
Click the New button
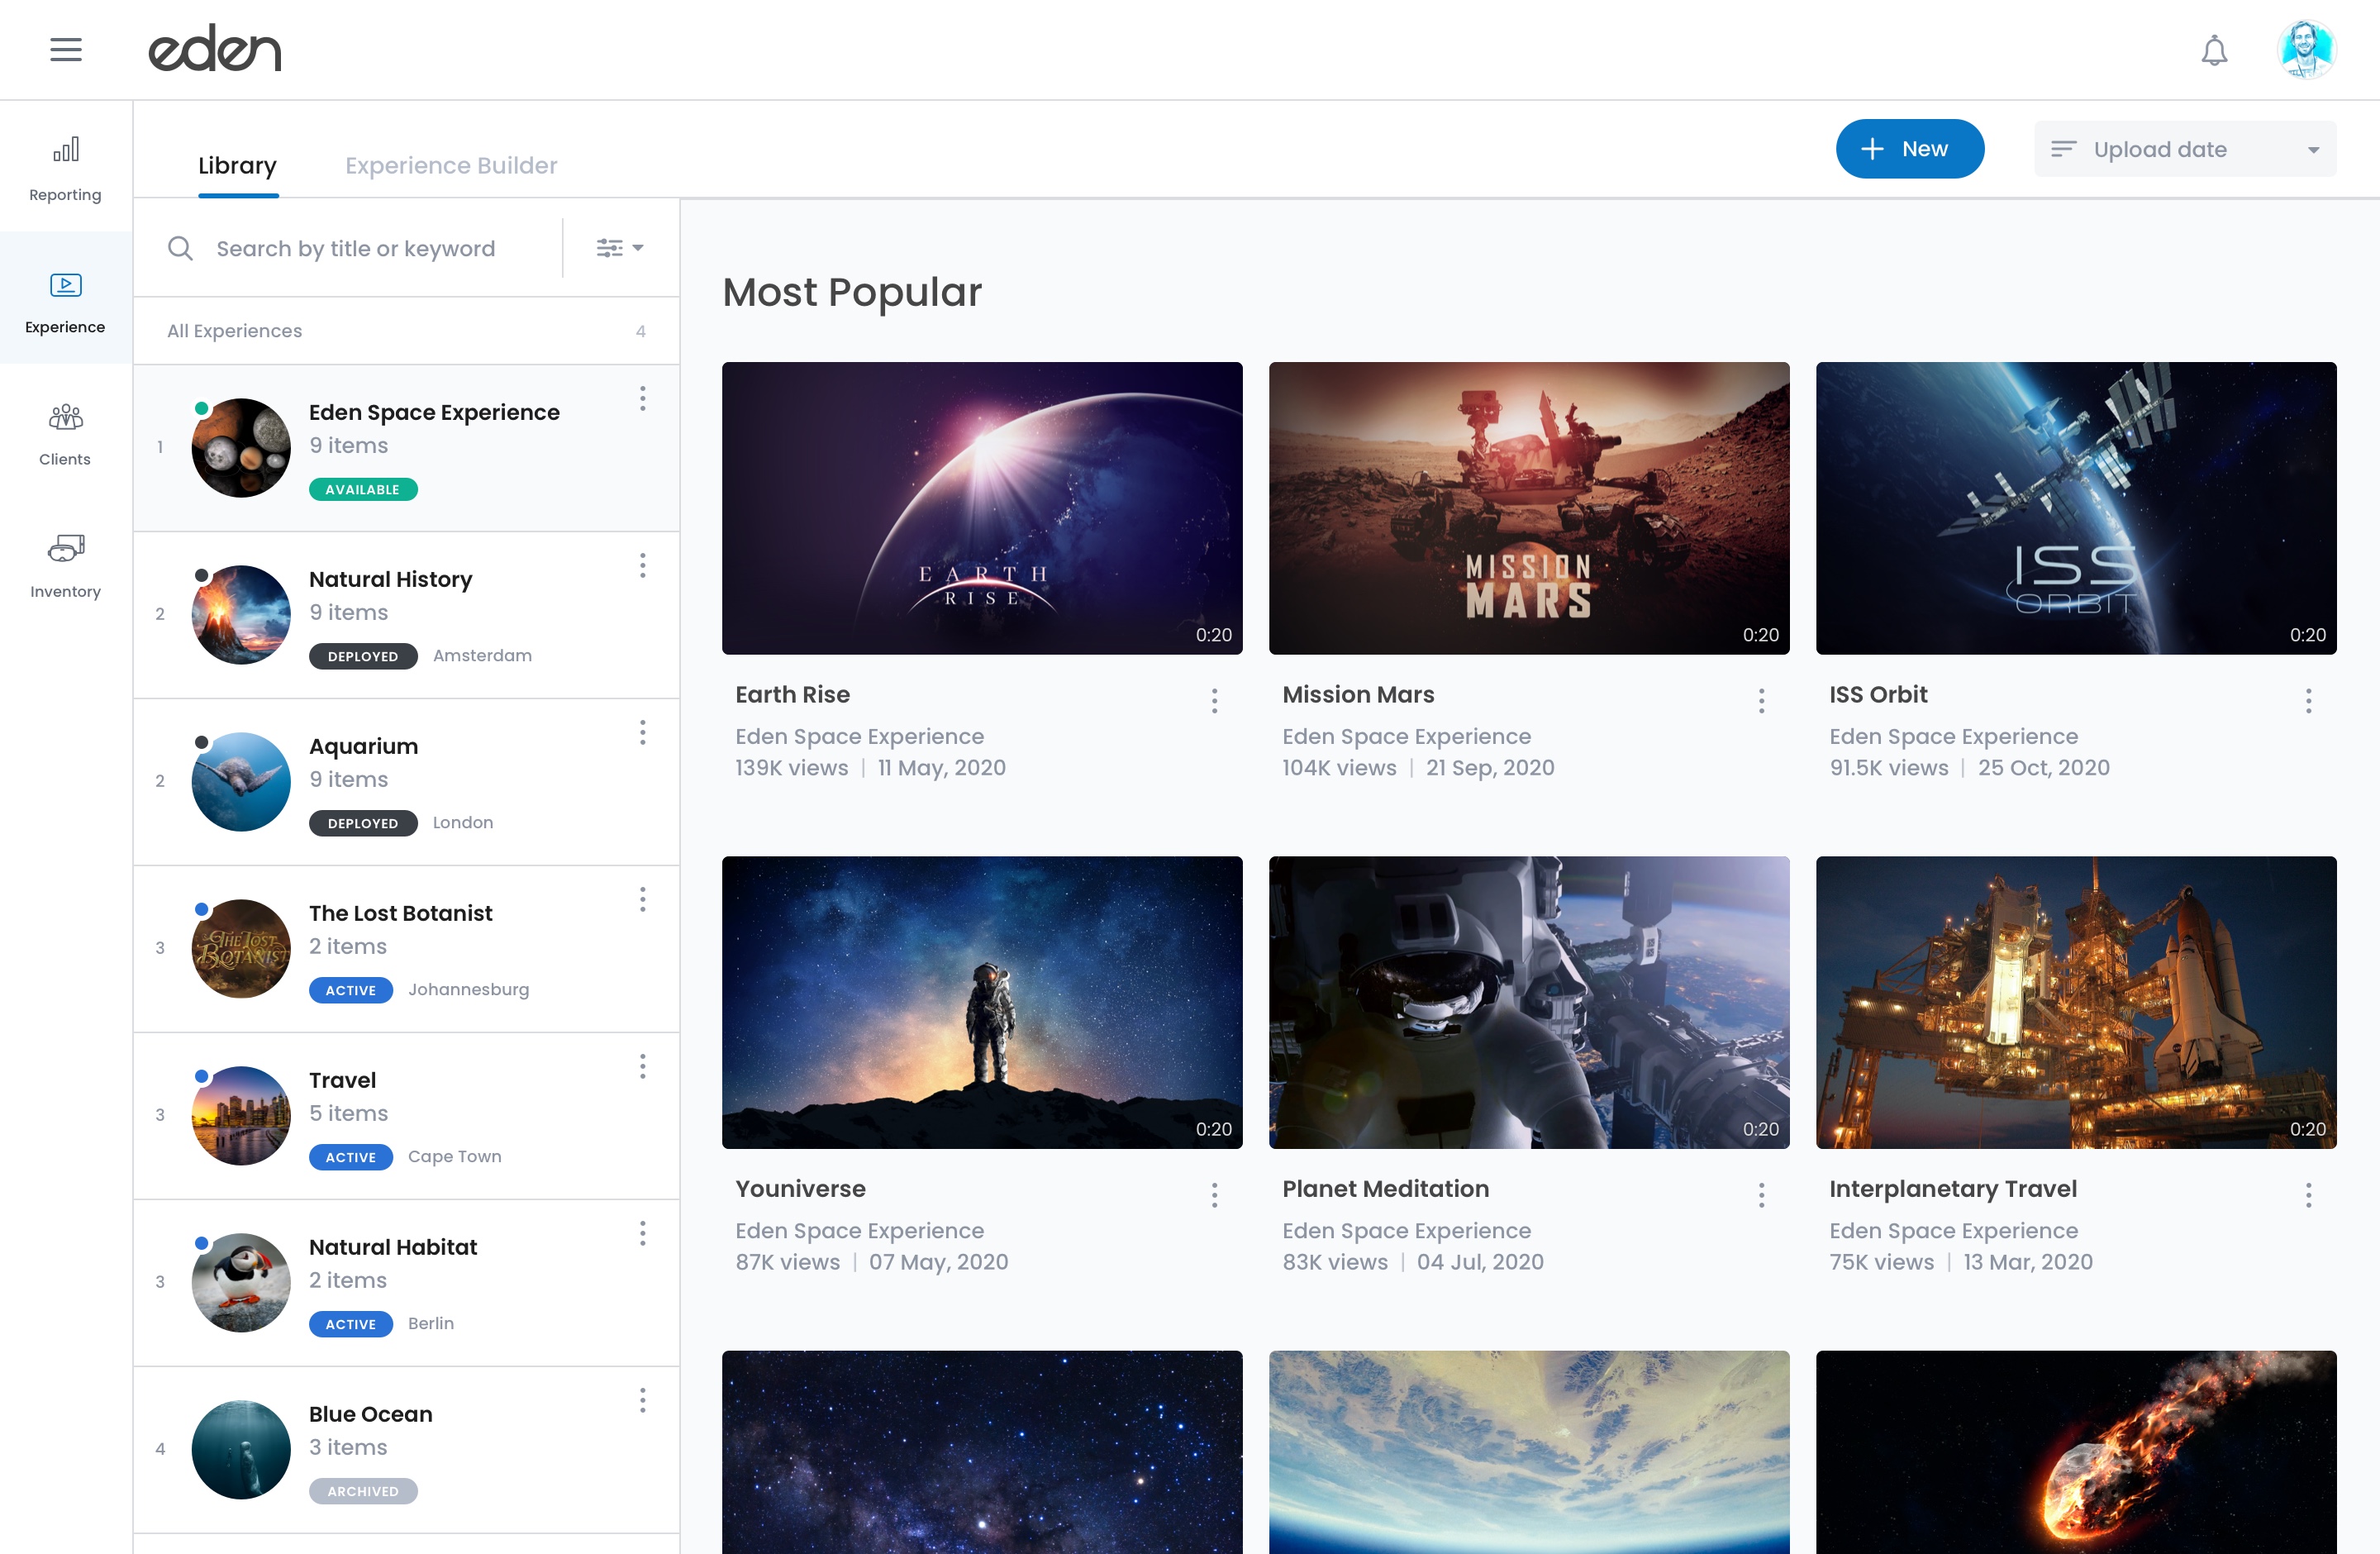(1909, 149)
